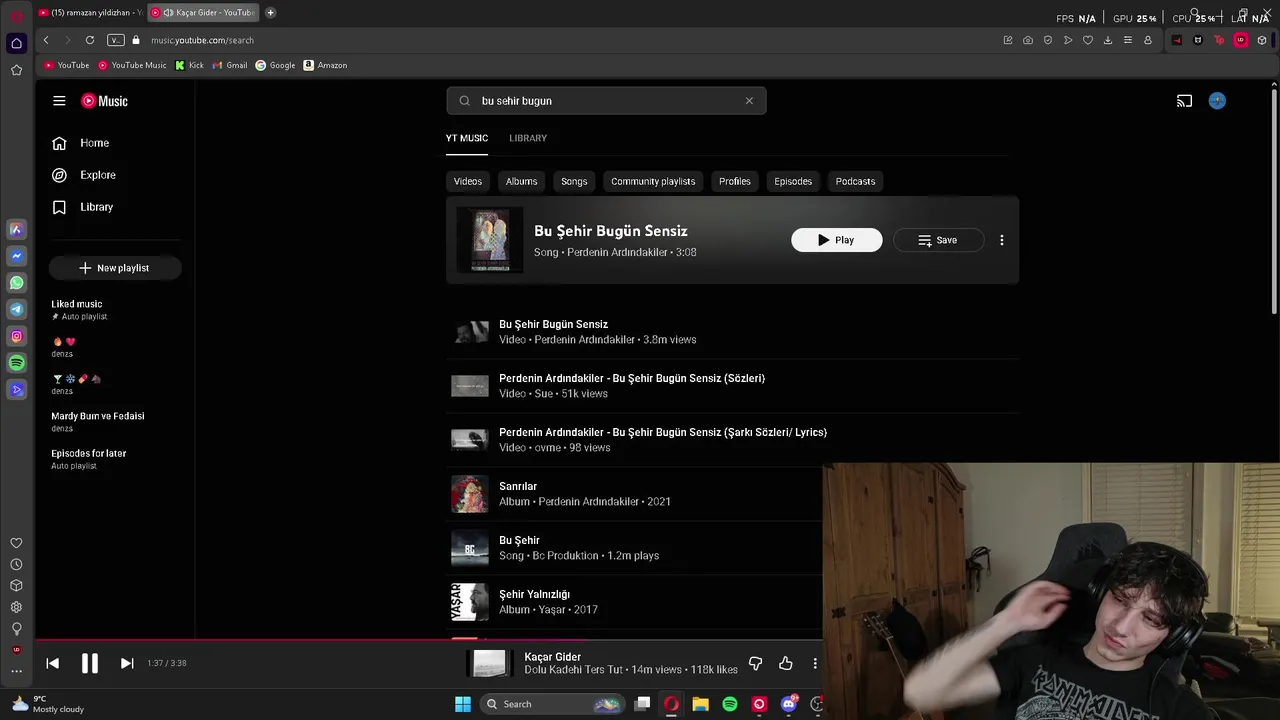Filter results by Albums

click(521, 181)
